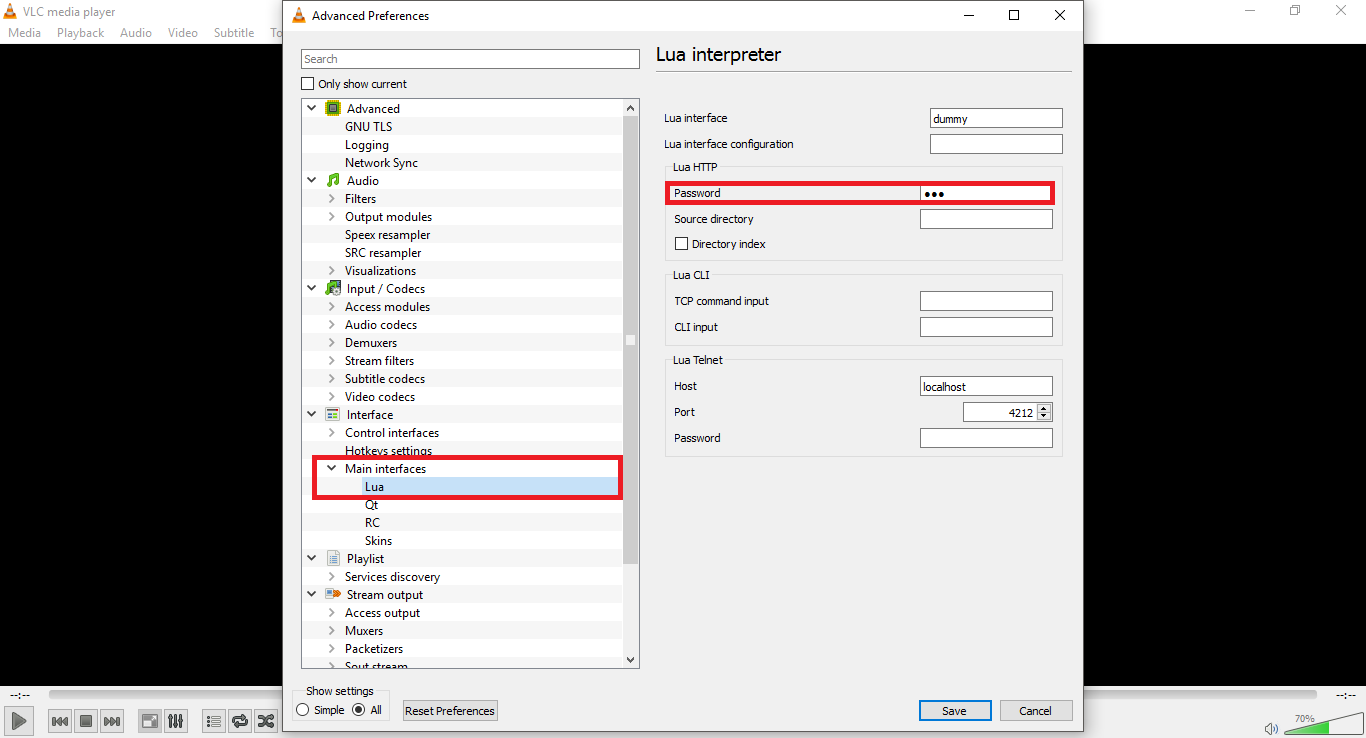Screen dimensions: 1366x738
Task: Increase Port value with up stepper arrow
Action: tap(1045, 408)
